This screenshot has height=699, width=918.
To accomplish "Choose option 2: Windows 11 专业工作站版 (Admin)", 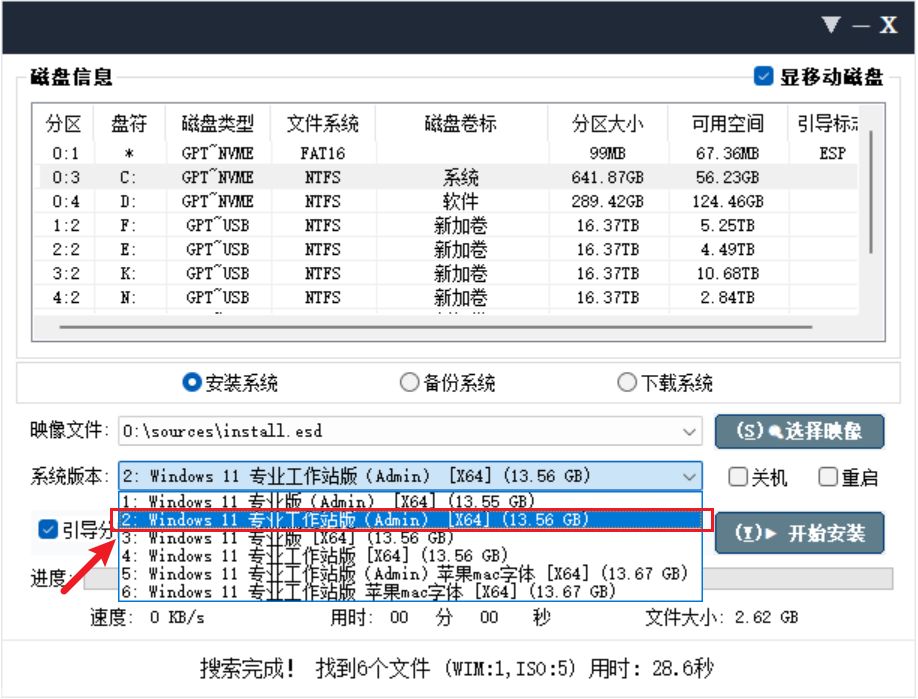I will [x=410, y=519].
